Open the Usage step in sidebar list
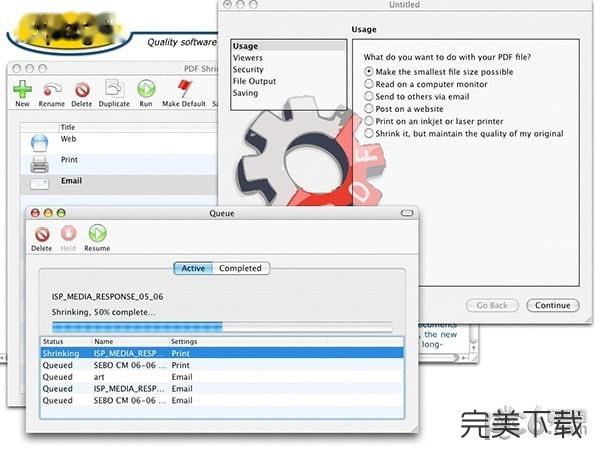 [x=289, y=46]
